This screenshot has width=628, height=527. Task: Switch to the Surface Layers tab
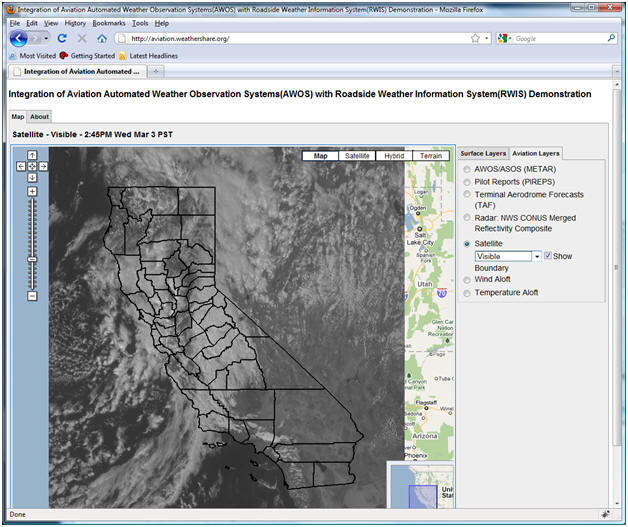coord(483,153)
